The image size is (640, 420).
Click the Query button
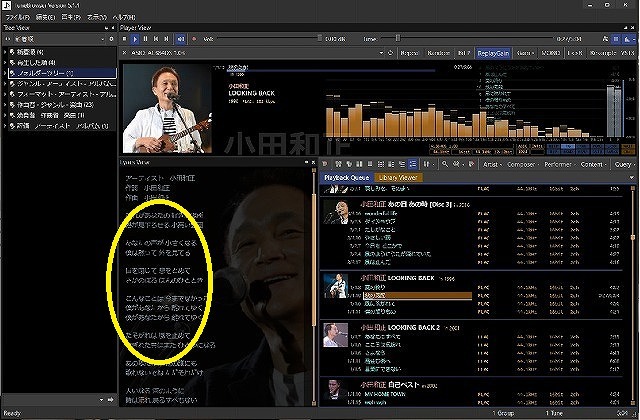(623, 163)
